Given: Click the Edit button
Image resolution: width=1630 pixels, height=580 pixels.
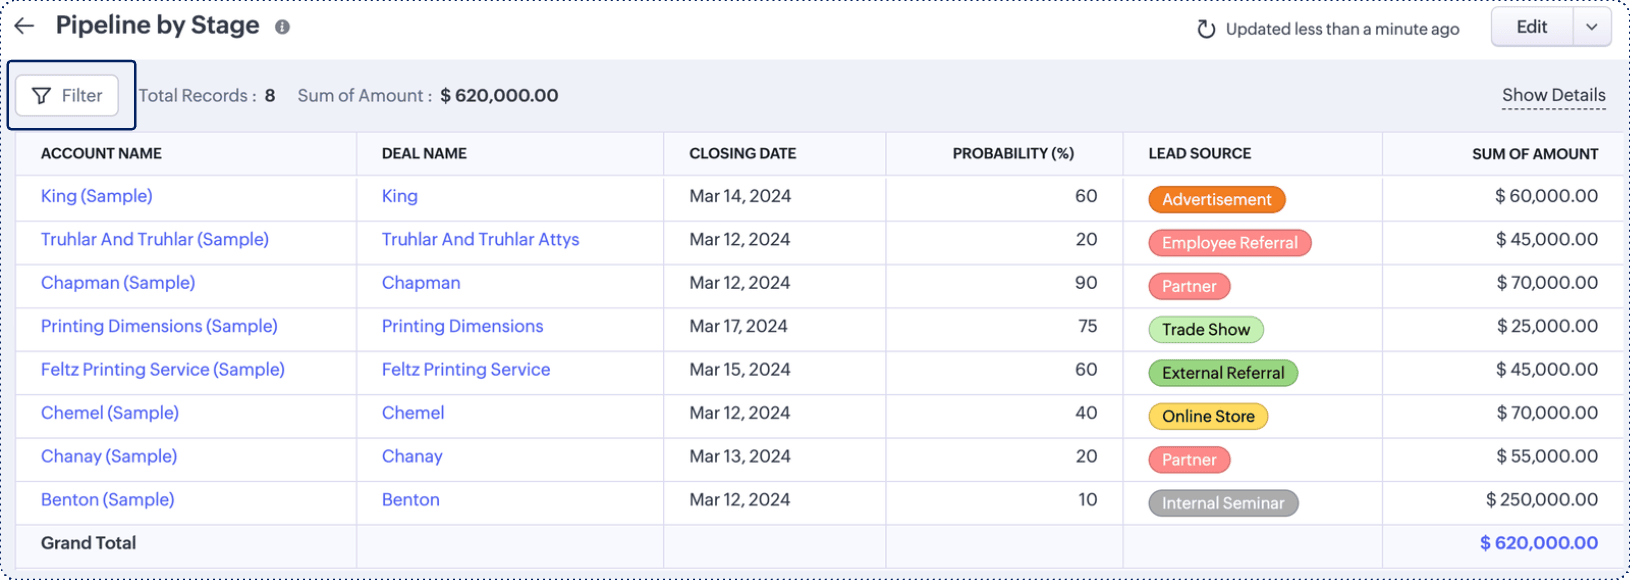Looking at the screenshot, I should point(1531,28).
